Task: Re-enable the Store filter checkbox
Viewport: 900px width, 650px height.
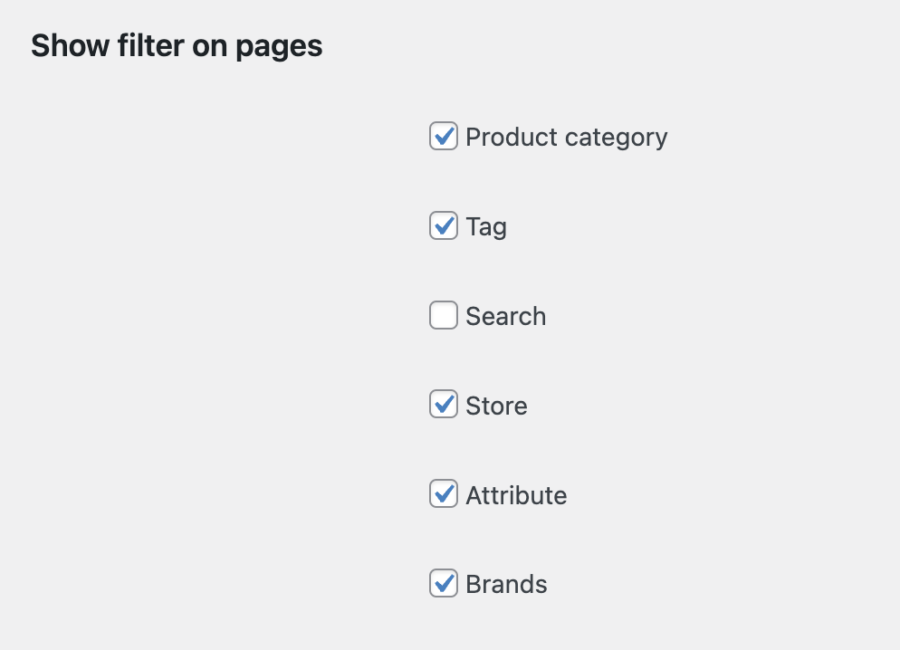Action: 443,405
